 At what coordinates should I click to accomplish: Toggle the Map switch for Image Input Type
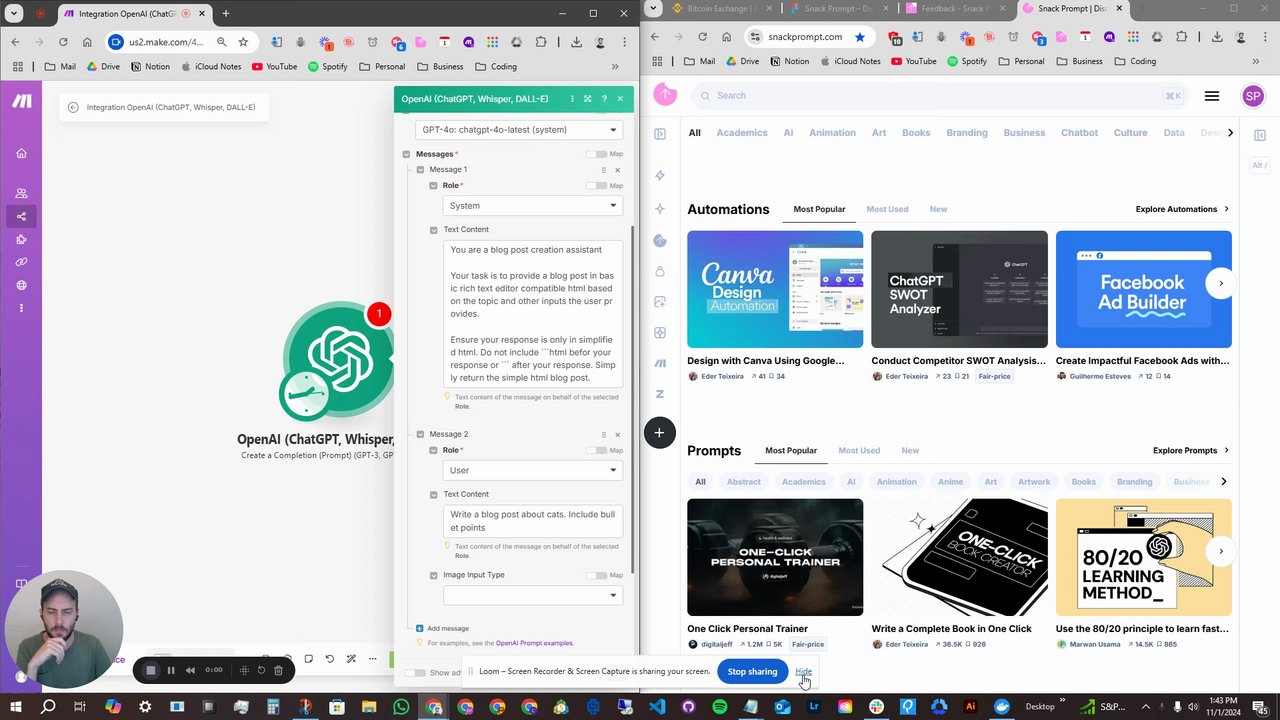(x=596, y=576)
